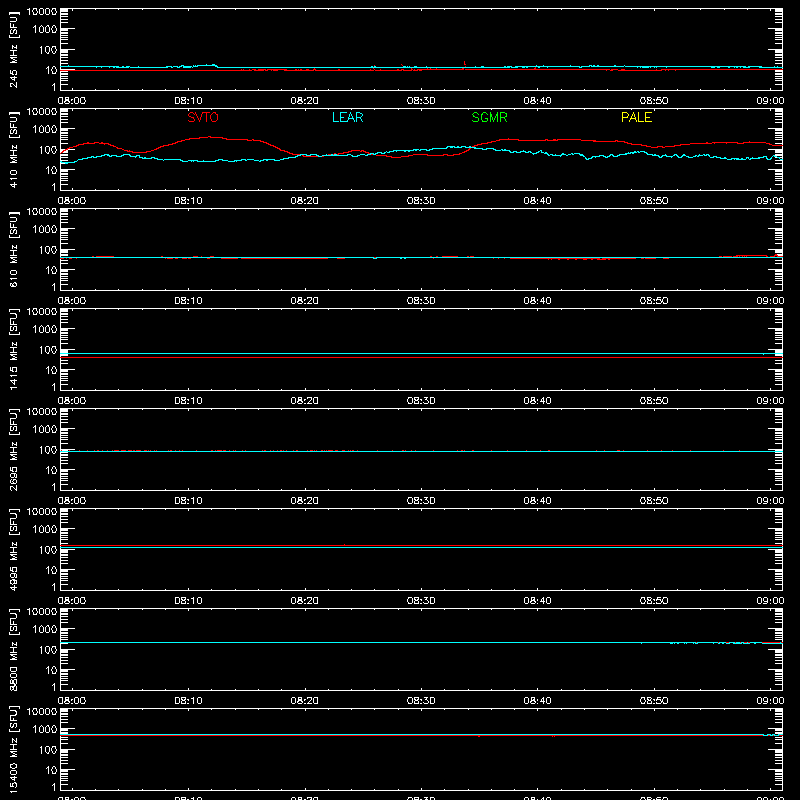Click 08:20 time label under 8800 MHz plot
Viewport: 800px width, 800px height.
[x=305, y=701]
